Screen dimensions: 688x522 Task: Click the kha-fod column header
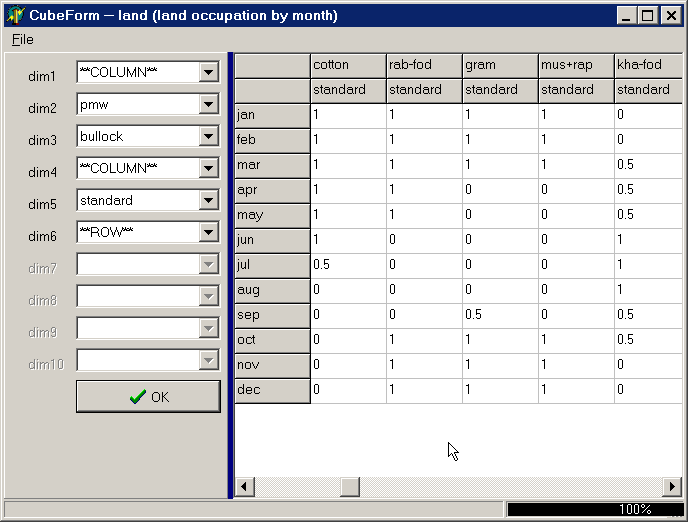tap(649, 65)
